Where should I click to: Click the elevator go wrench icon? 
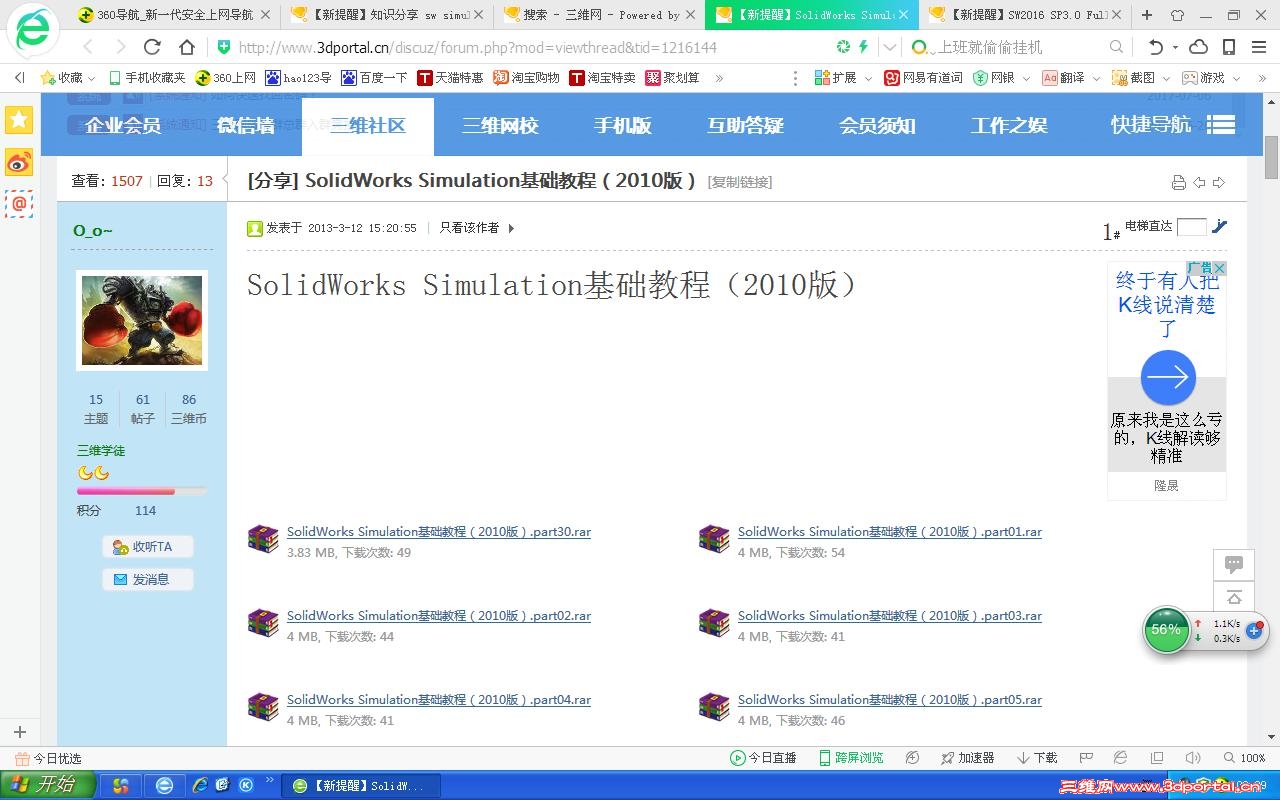(1219, 226)
